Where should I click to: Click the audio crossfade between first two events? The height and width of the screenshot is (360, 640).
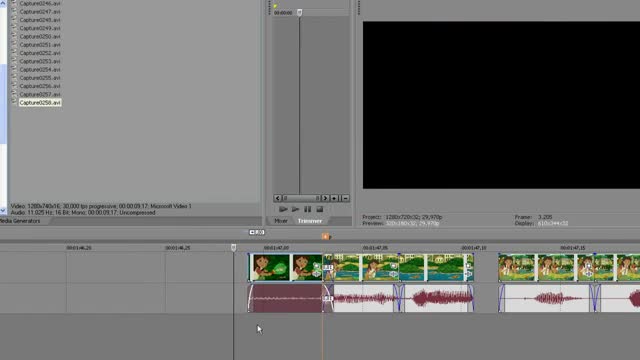pyautogui.click(x=328, y=298)
